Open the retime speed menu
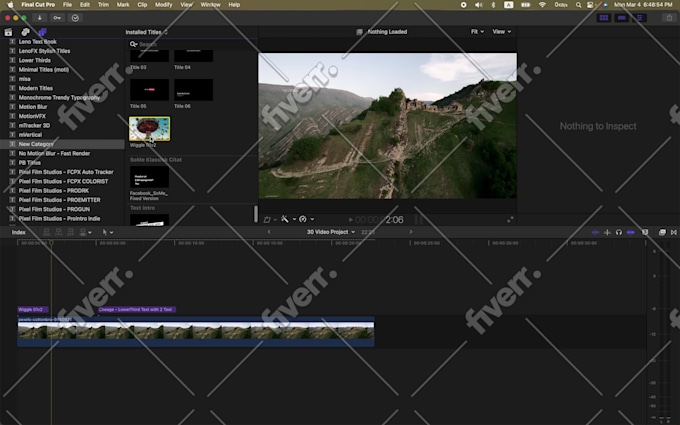680x425 pixels. 306,219
